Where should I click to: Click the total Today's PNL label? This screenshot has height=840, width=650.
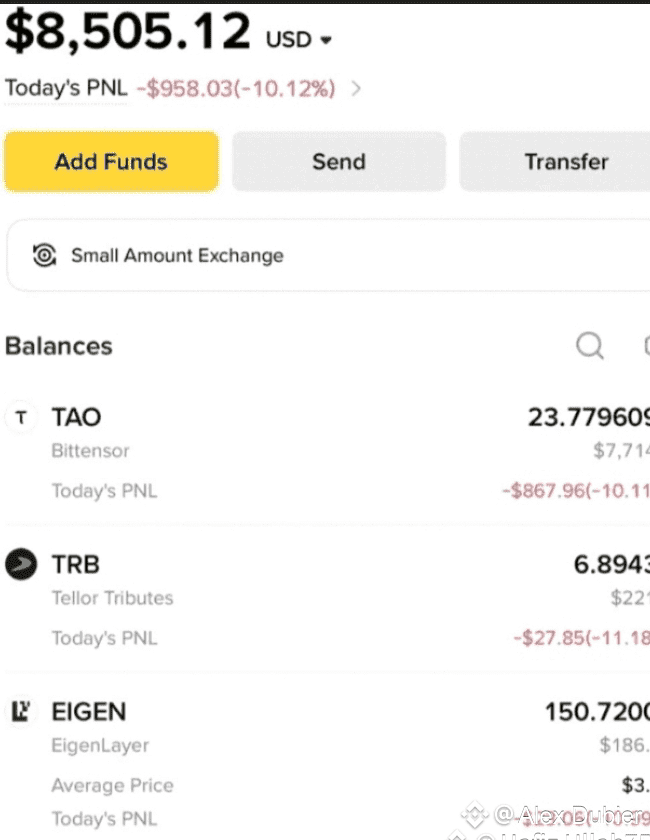pyautogui.click(x=66, y=88)
